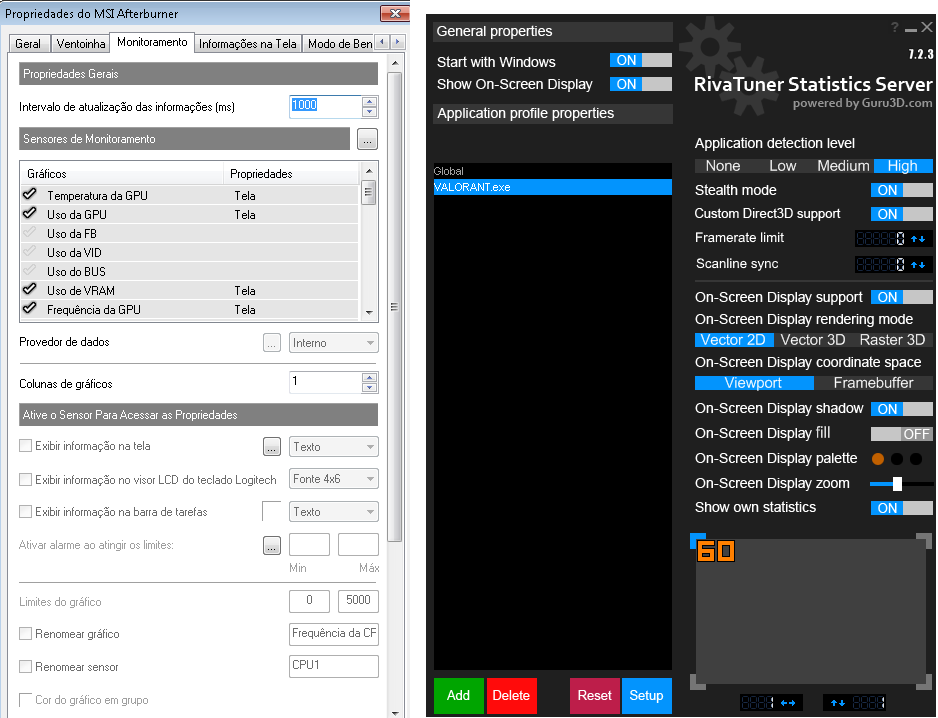
Task: Open the Informações na Tela tab
Action: 248,44
